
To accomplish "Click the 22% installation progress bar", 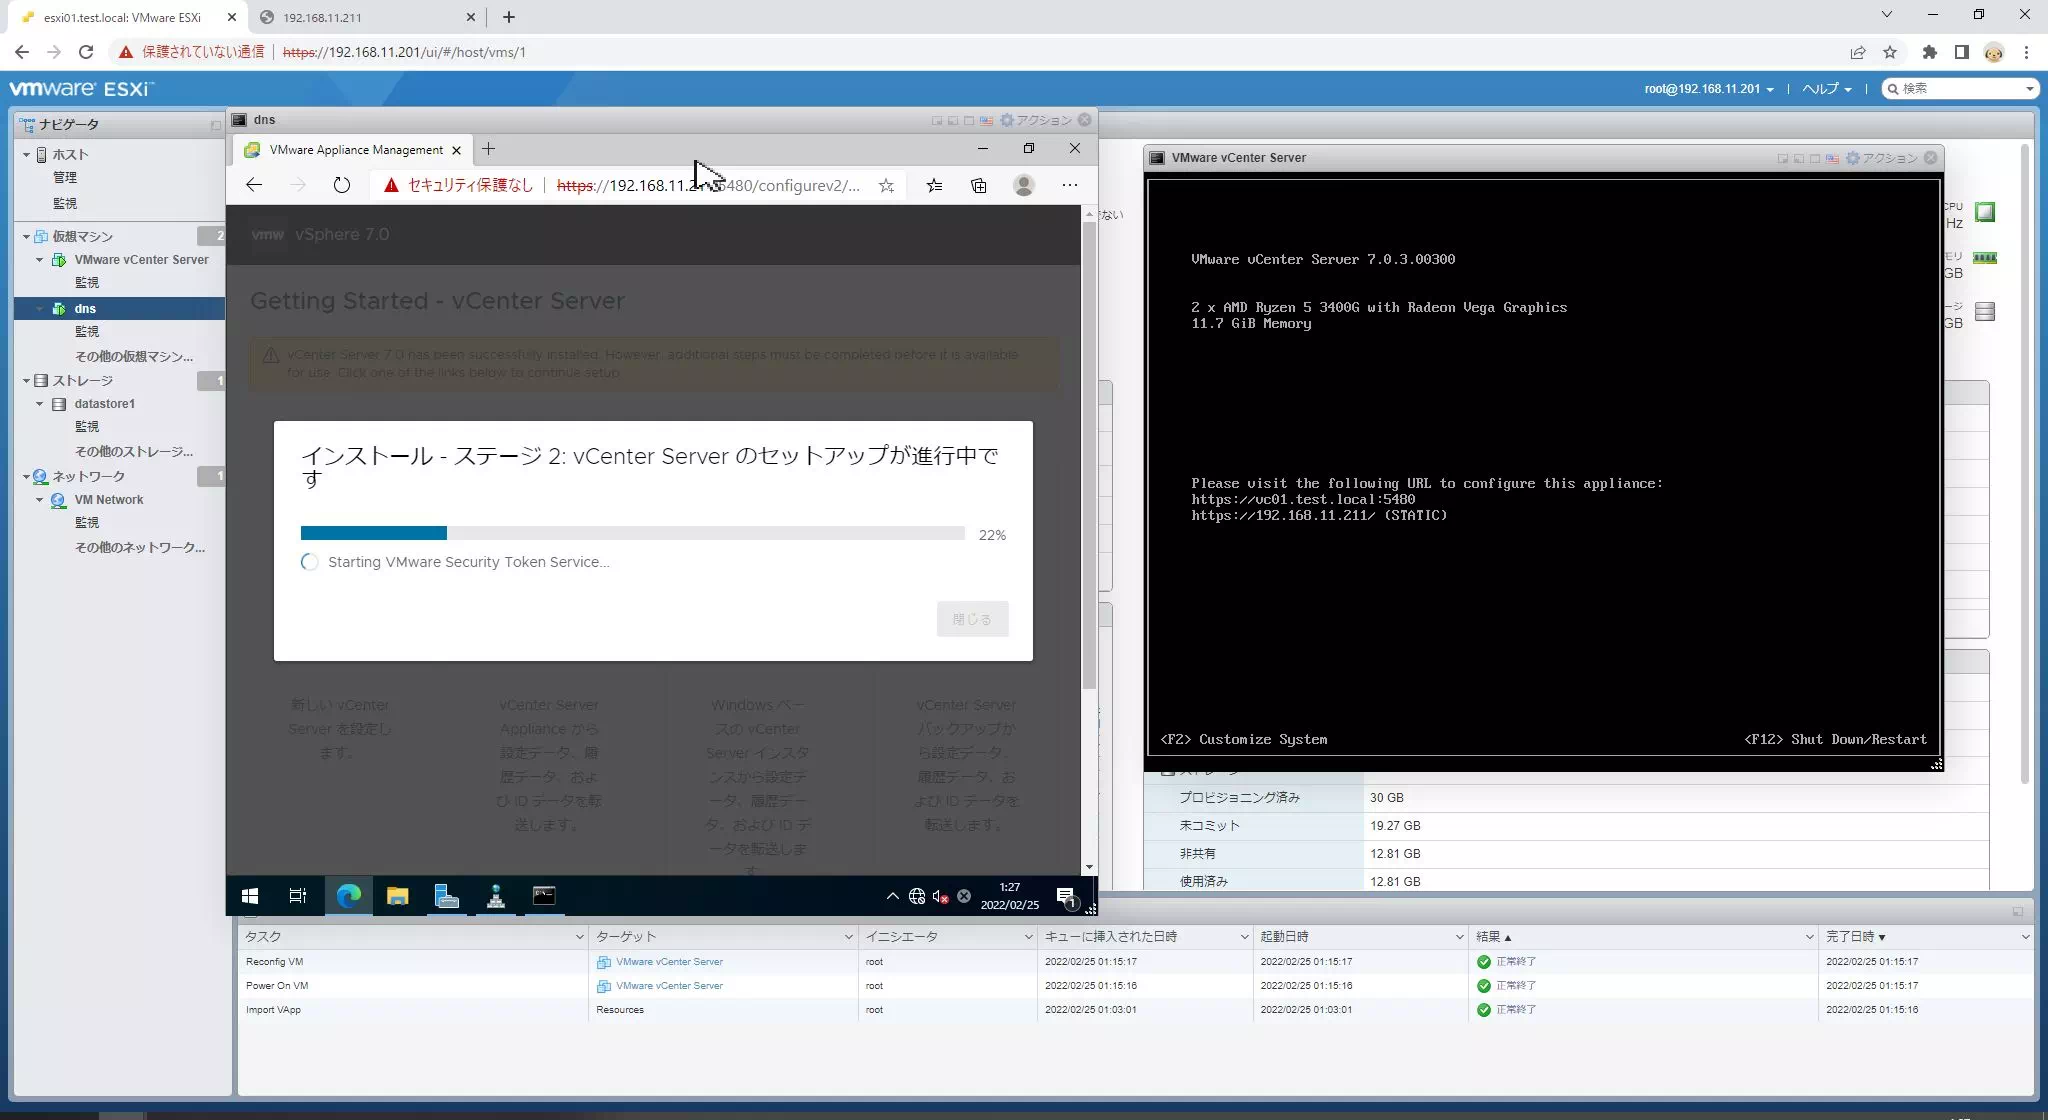I will coord(632,534).
